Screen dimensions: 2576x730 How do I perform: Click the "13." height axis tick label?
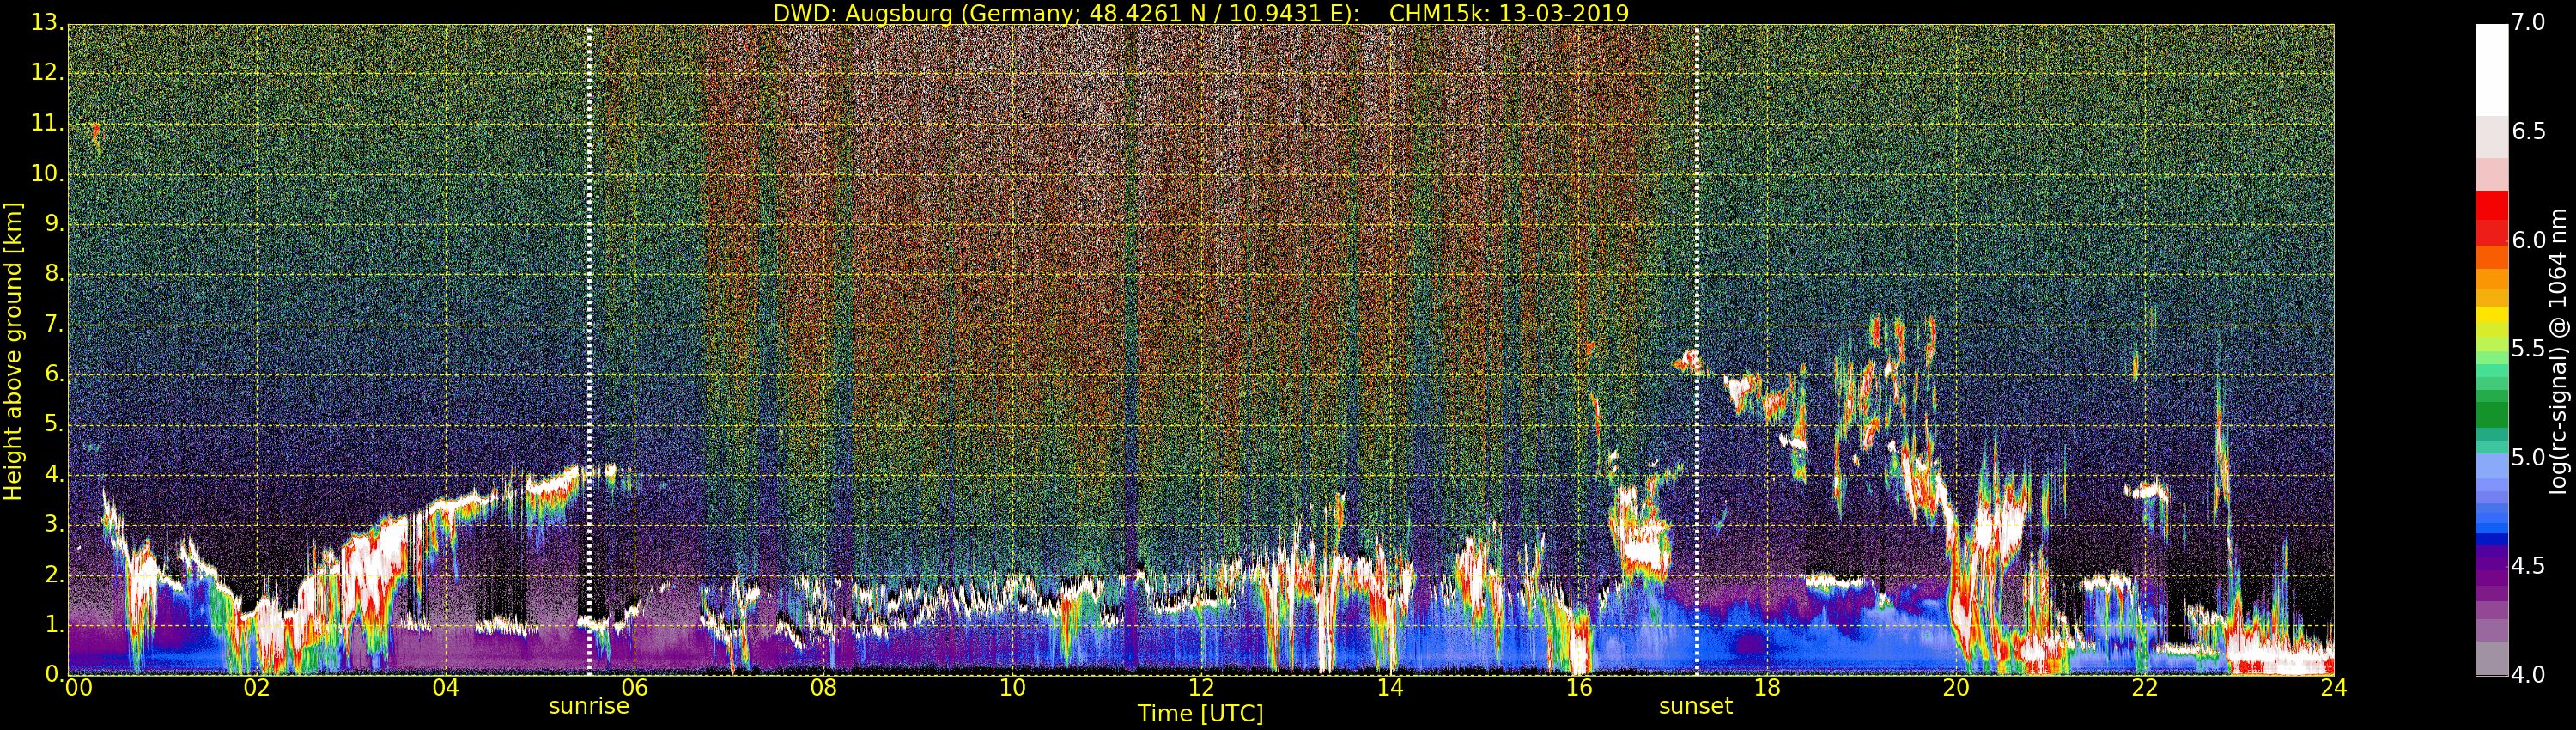(x=47, y=23)
